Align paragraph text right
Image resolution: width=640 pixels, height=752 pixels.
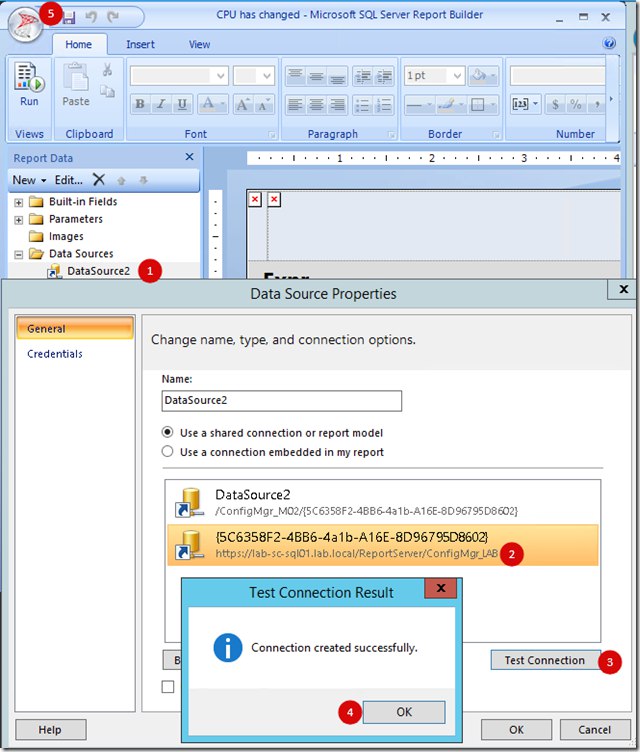click(337, 104)
